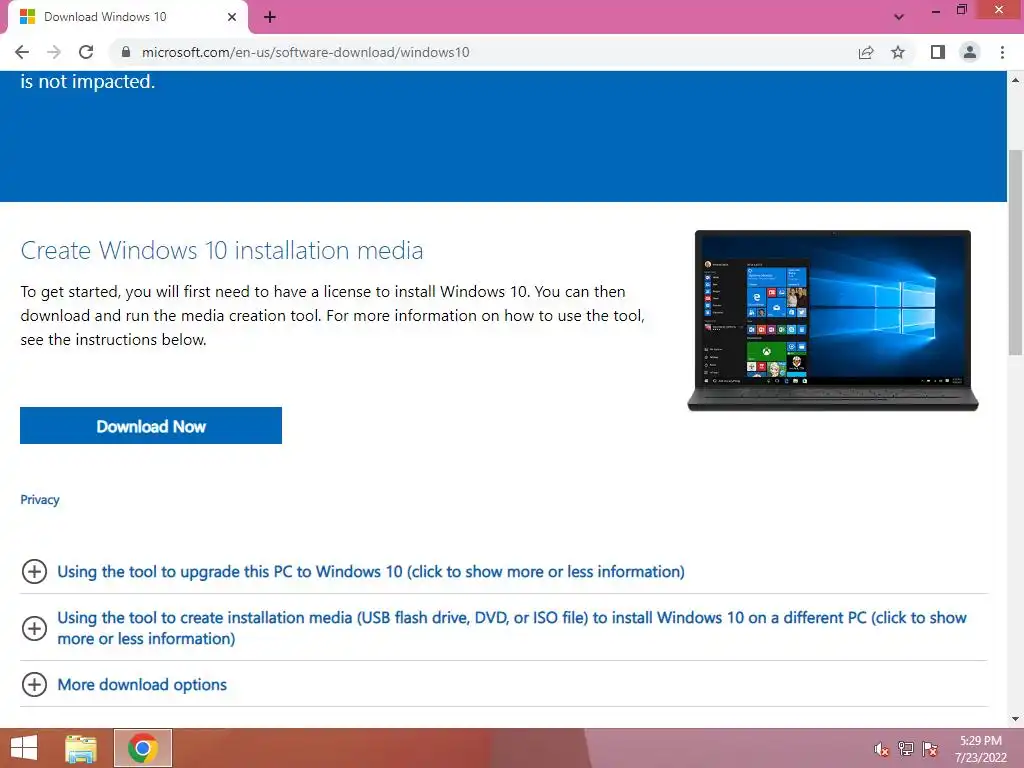Click the Download Now button
Image resolution: width=1024 pixels, height=768 pixels.
(151, 426)
